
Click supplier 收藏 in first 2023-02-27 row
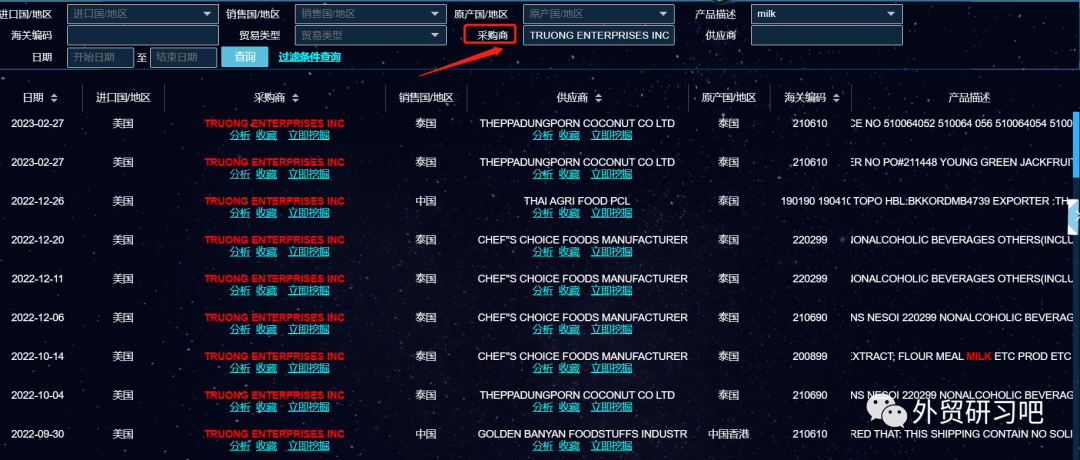click(570, 135)
